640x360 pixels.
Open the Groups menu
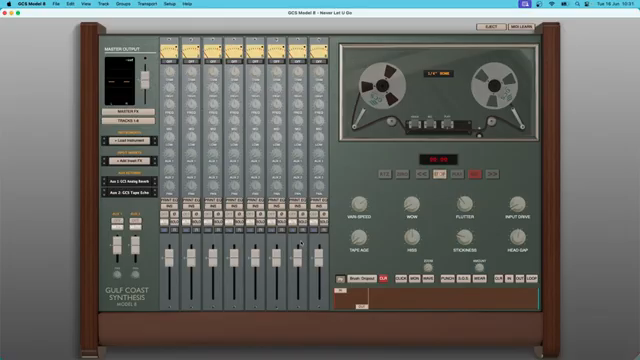[123, 4]
